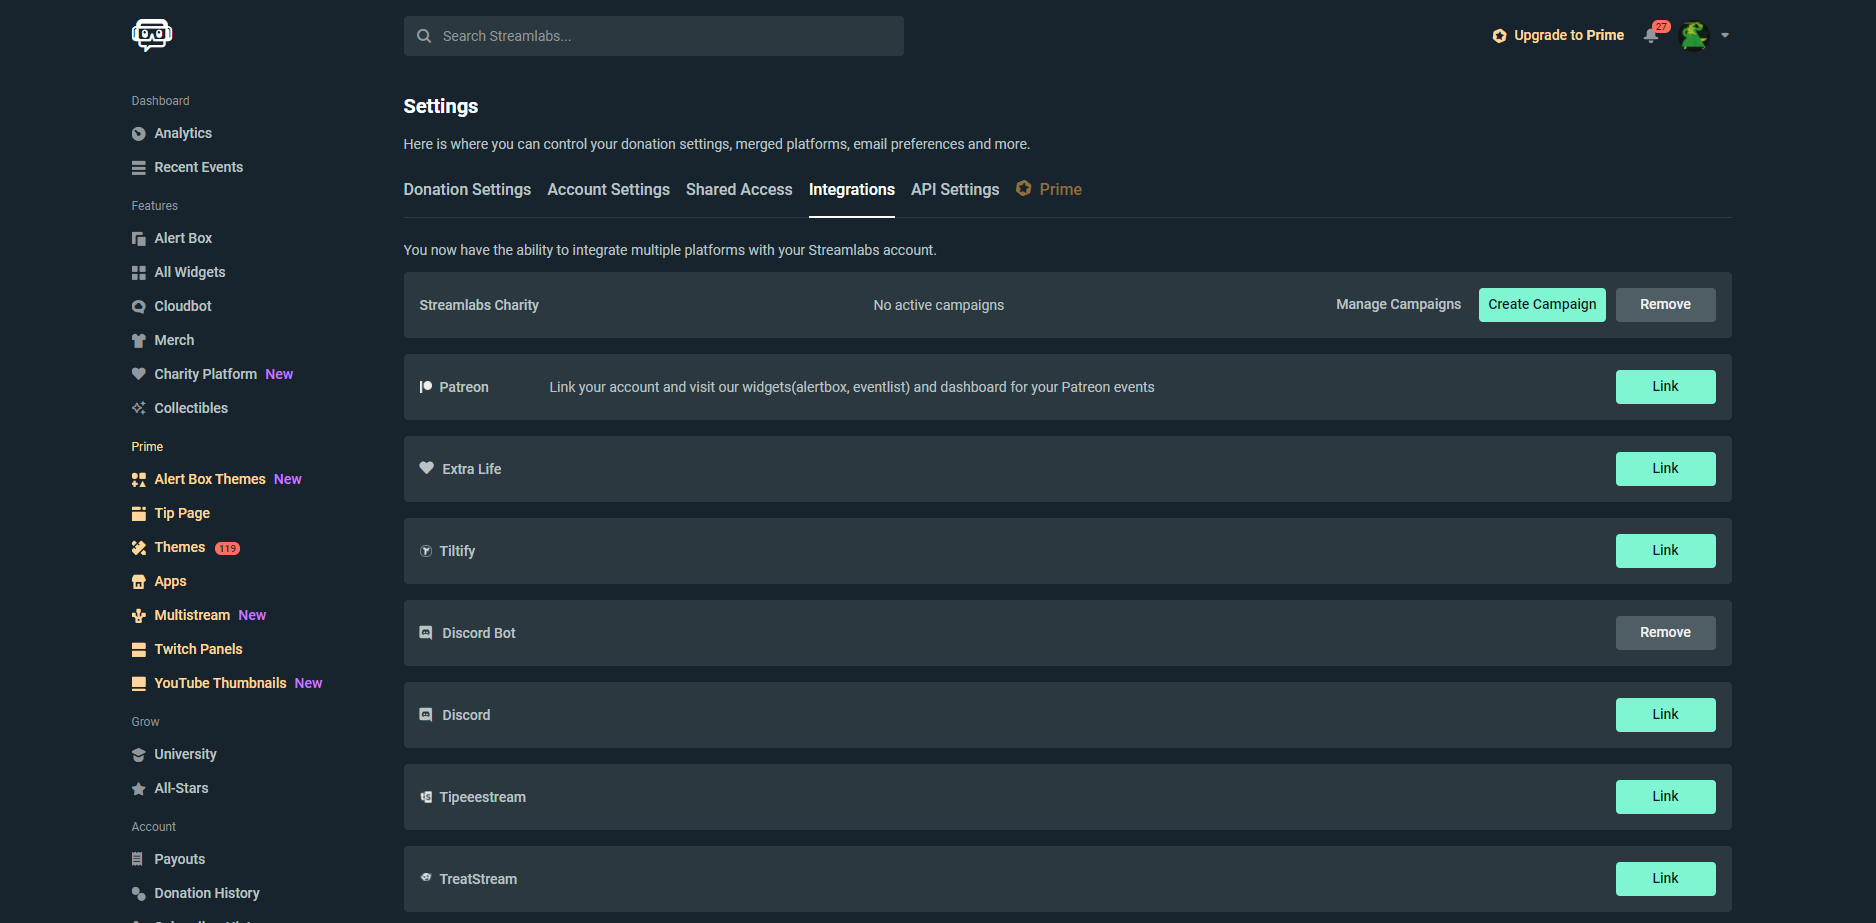Go to the API Settings tab
This screenshot has width=1876, height=923.
pos(955,189)
